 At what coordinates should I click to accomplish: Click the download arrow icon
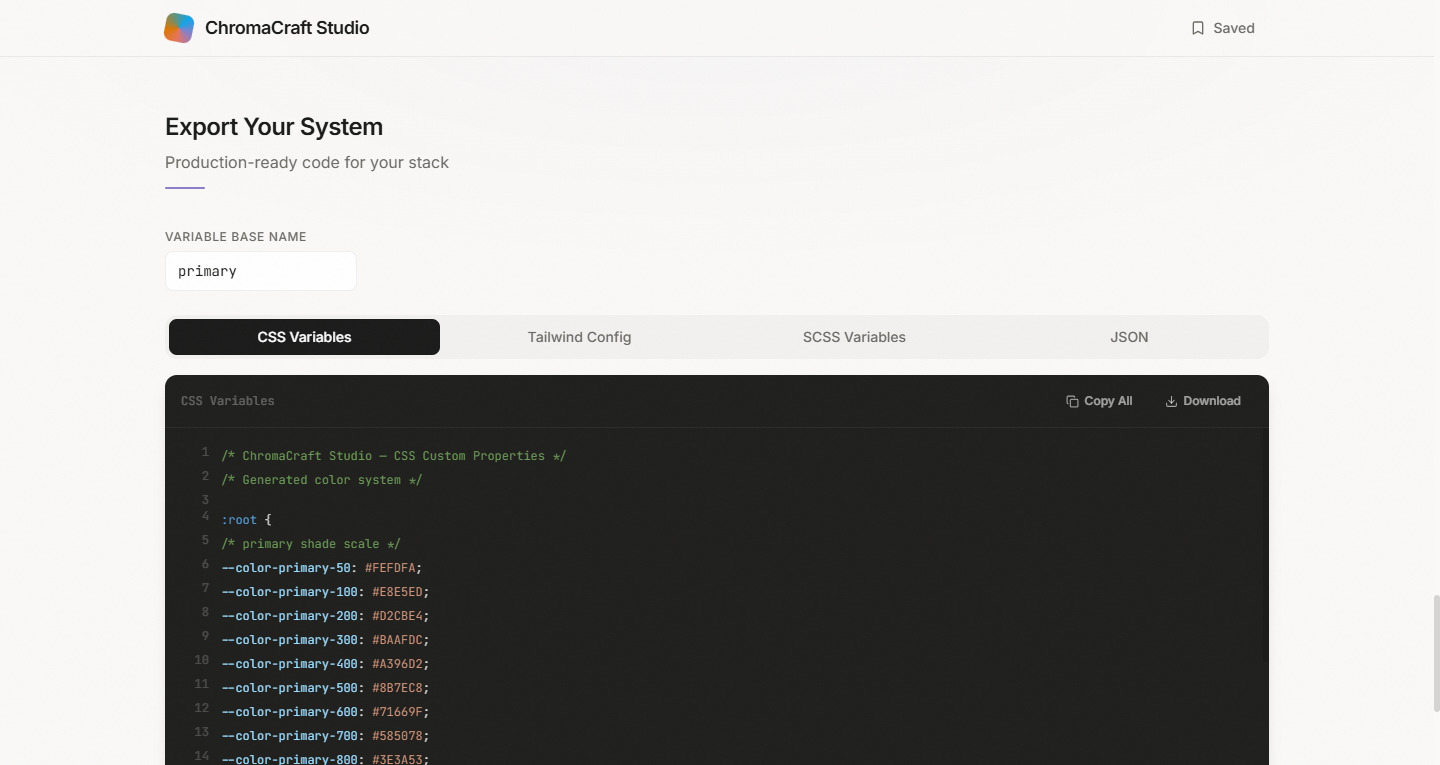1171,401
